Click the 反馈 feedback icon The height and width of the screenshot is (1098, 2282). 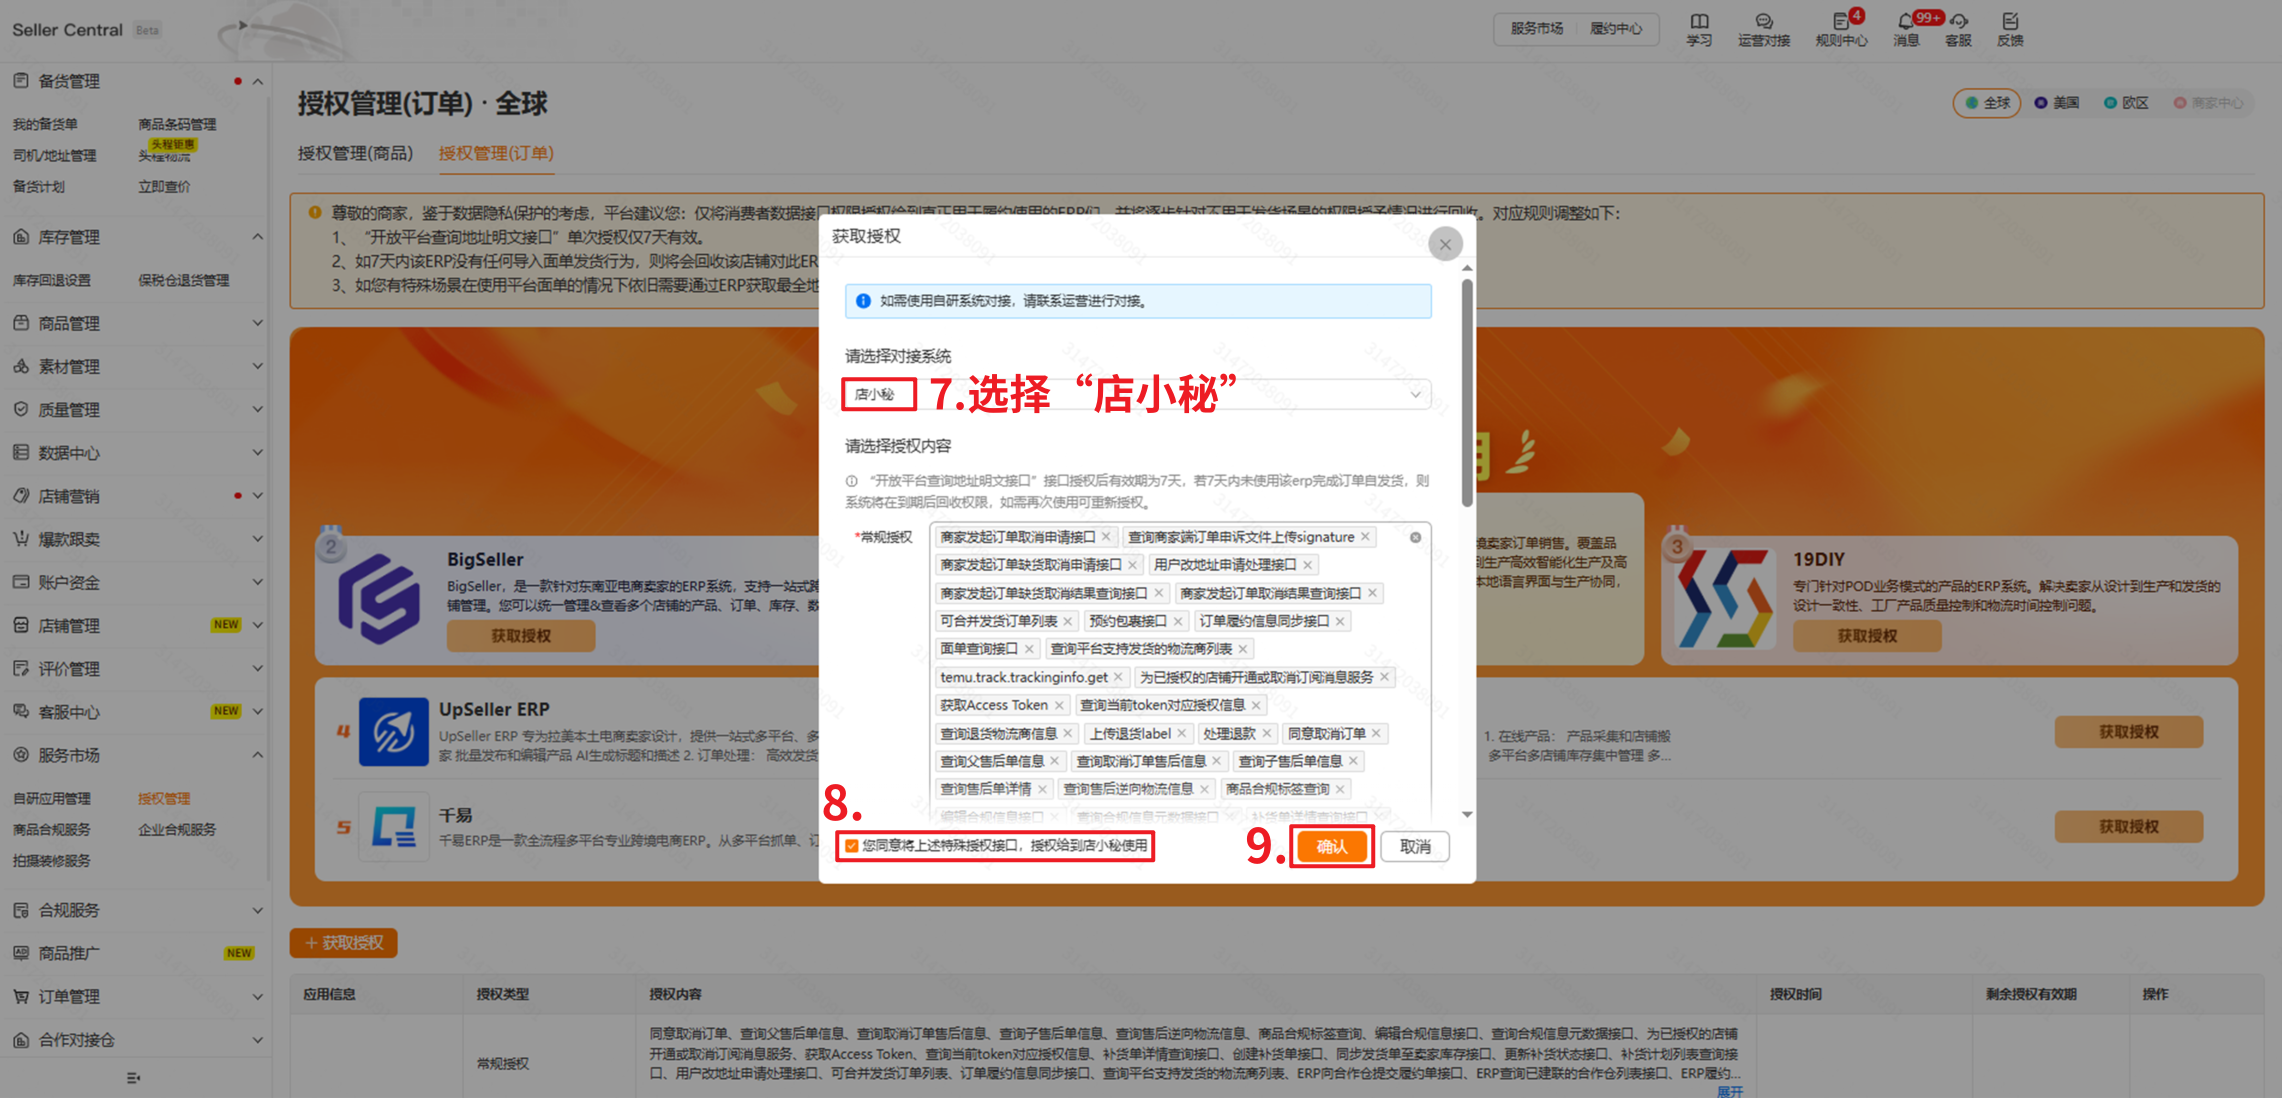[x=2010, y=22]
